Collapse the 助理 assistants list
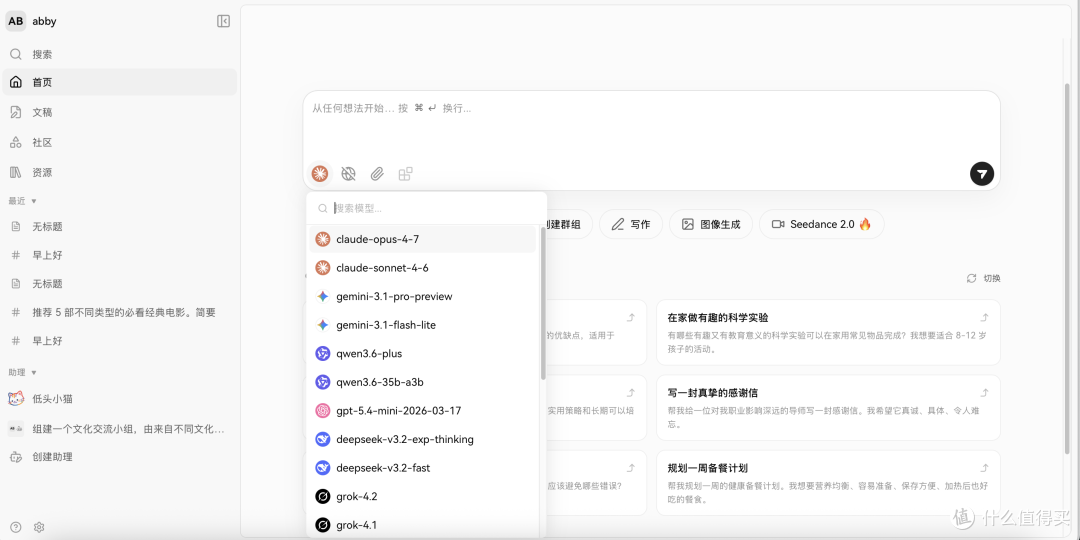Screen dimensions: 1080x540 click(x=23, y=373)
